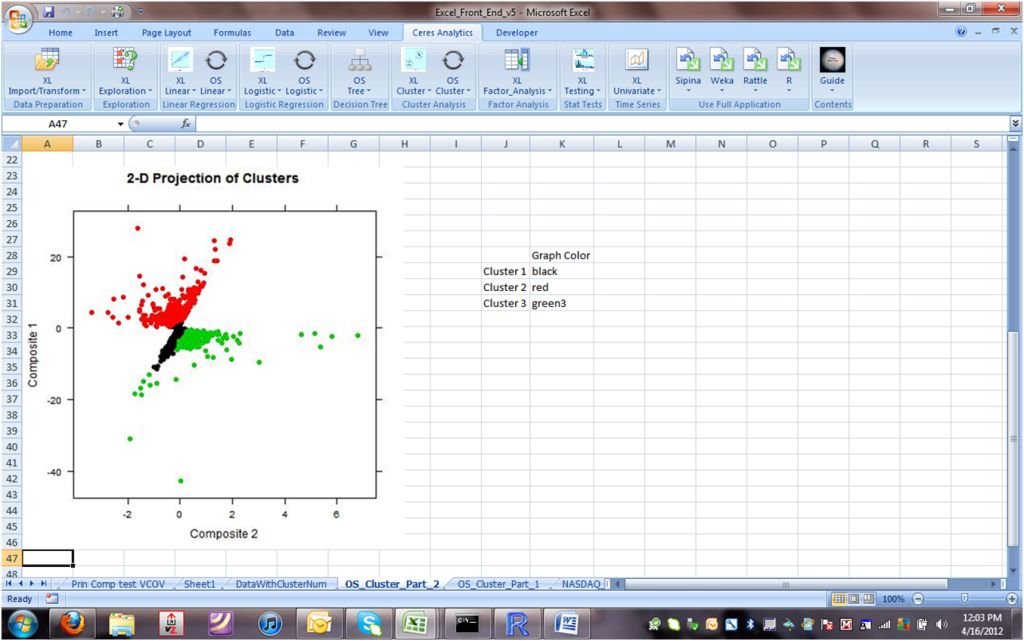The height and width of the screenshot is (641, 1024).
Task: Switch to the Developer tab
Action: pos(517,33)
